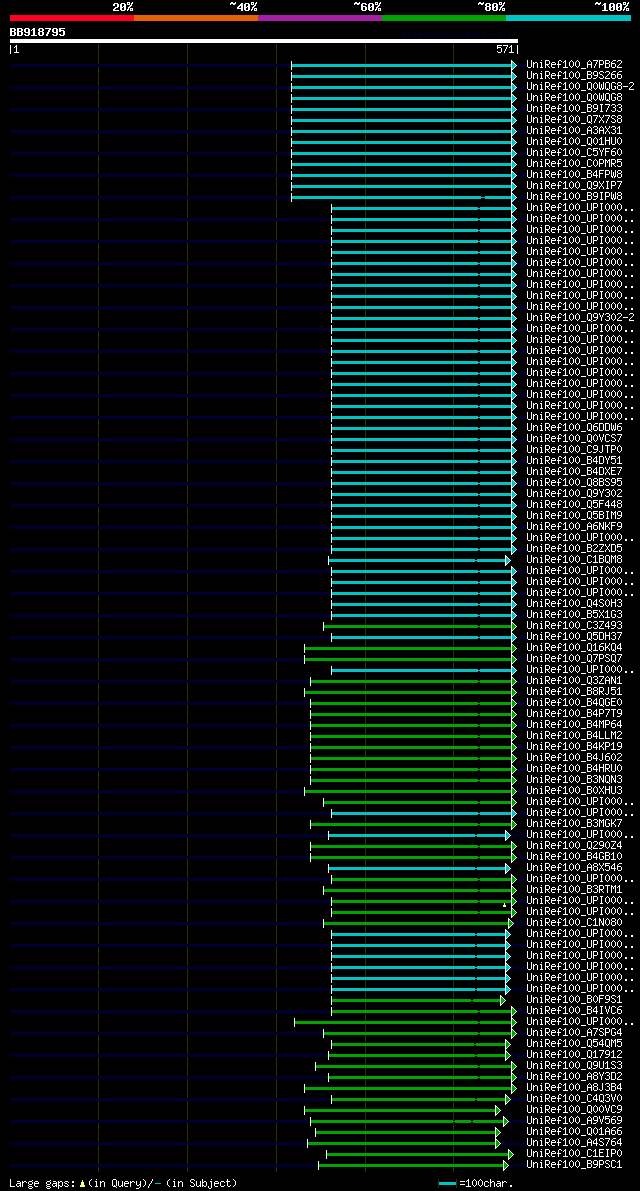This screenshot has width=640, height=1191.
Task: Open UniRef100_B5X1G3 hit name
Action: 574,614
